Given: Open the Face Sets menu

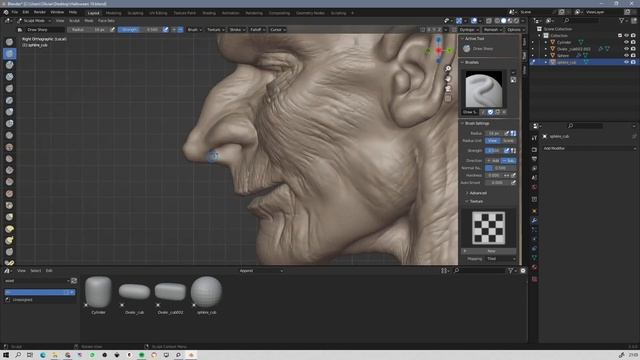Looking at the screenshot, I should (x=106, y=20).
